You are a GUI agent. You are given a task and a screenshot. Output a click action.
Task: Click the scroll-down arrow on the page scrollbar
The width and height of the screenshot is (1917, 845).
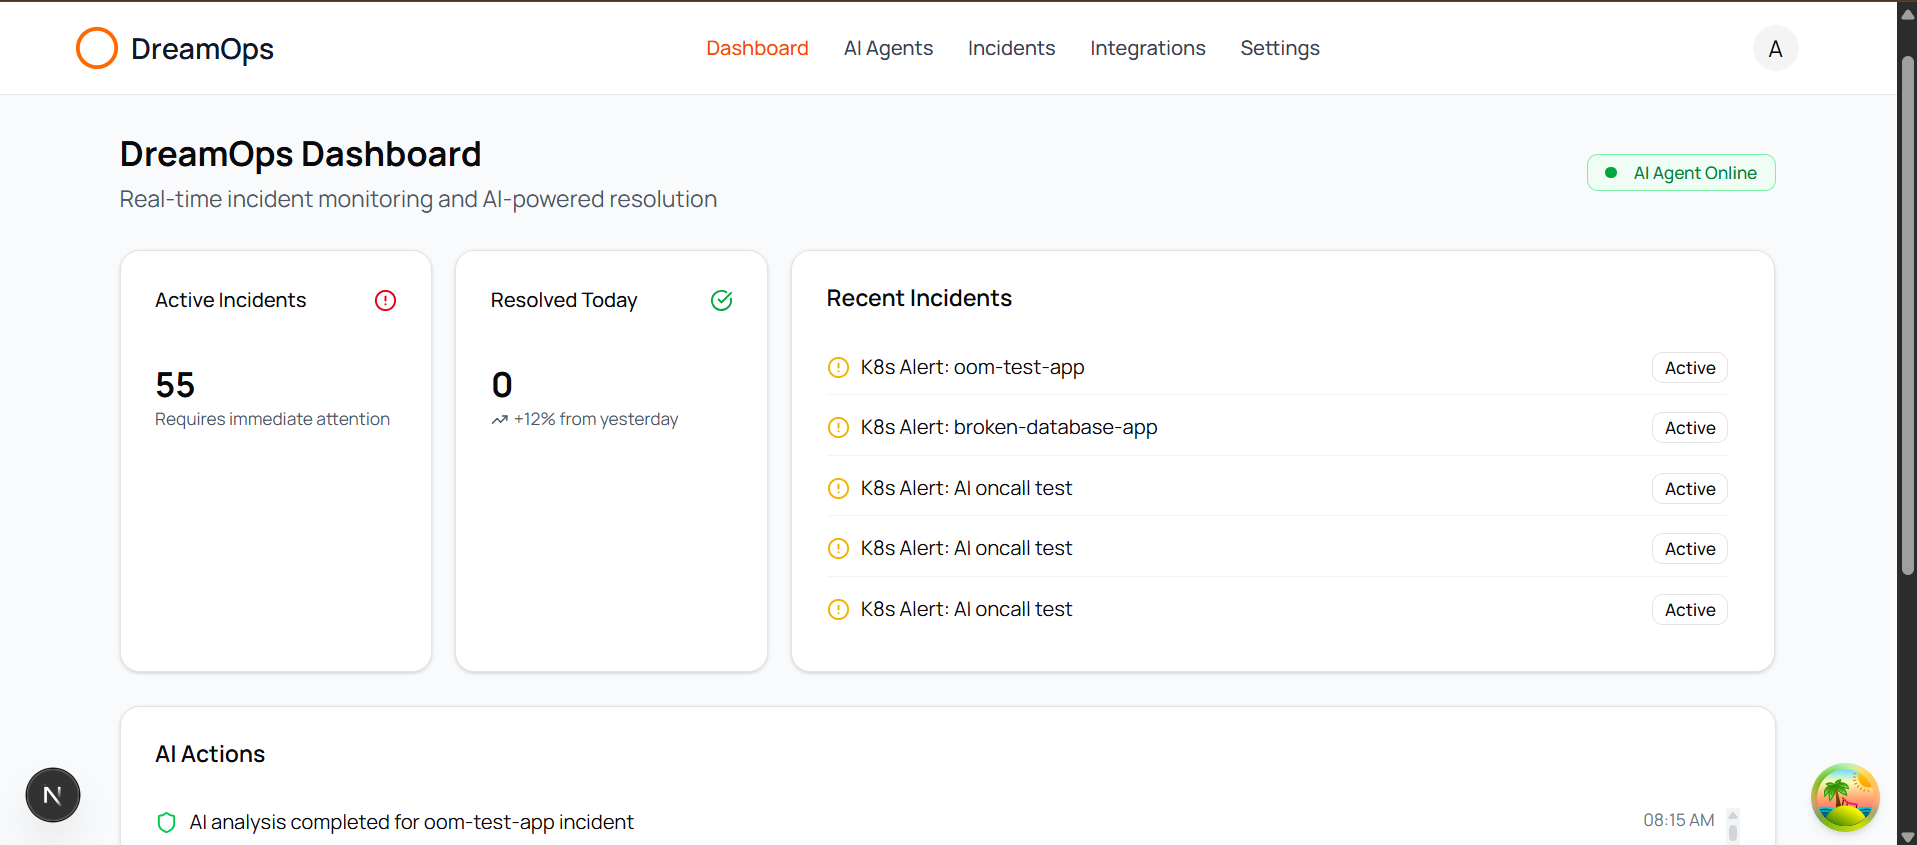[x=1907, y=837]
